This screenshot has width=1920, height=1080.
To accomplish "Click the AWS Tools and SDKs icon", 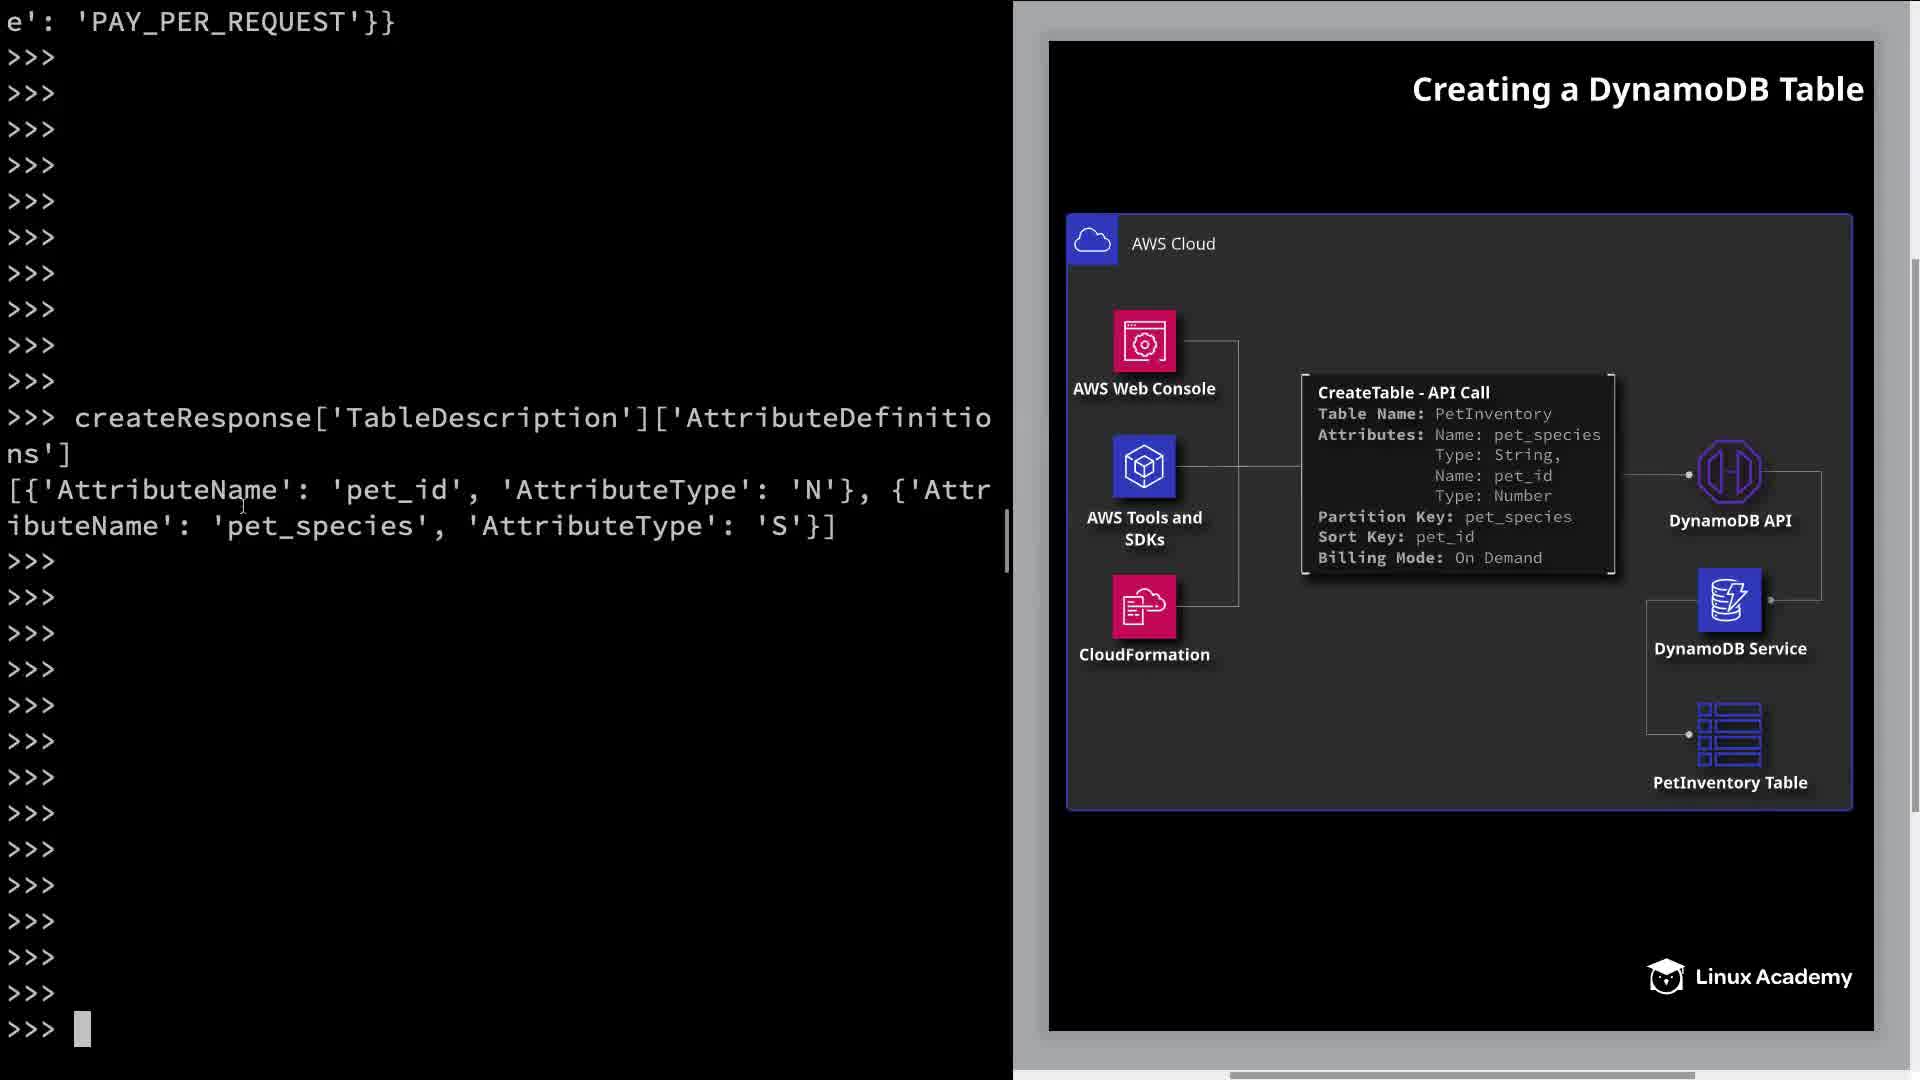I will 1144,466.
